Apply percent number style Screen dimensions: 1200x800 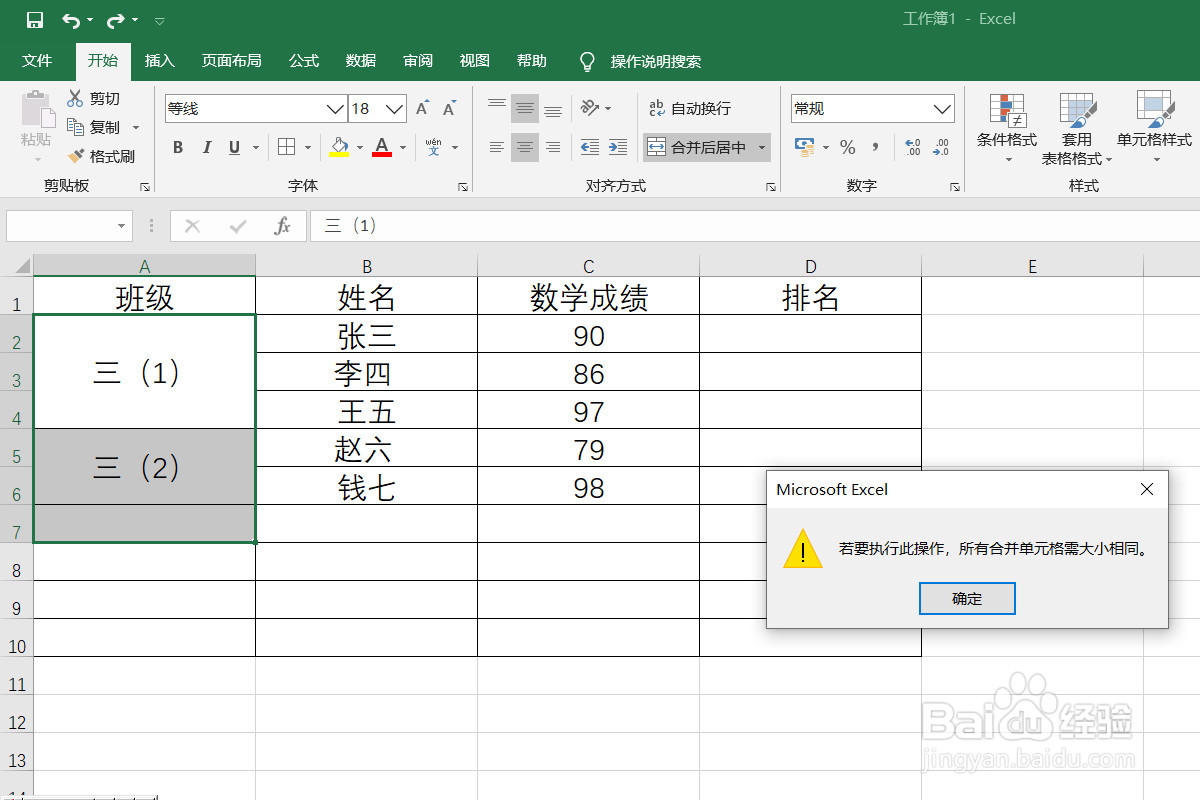(x=848, y=147)
